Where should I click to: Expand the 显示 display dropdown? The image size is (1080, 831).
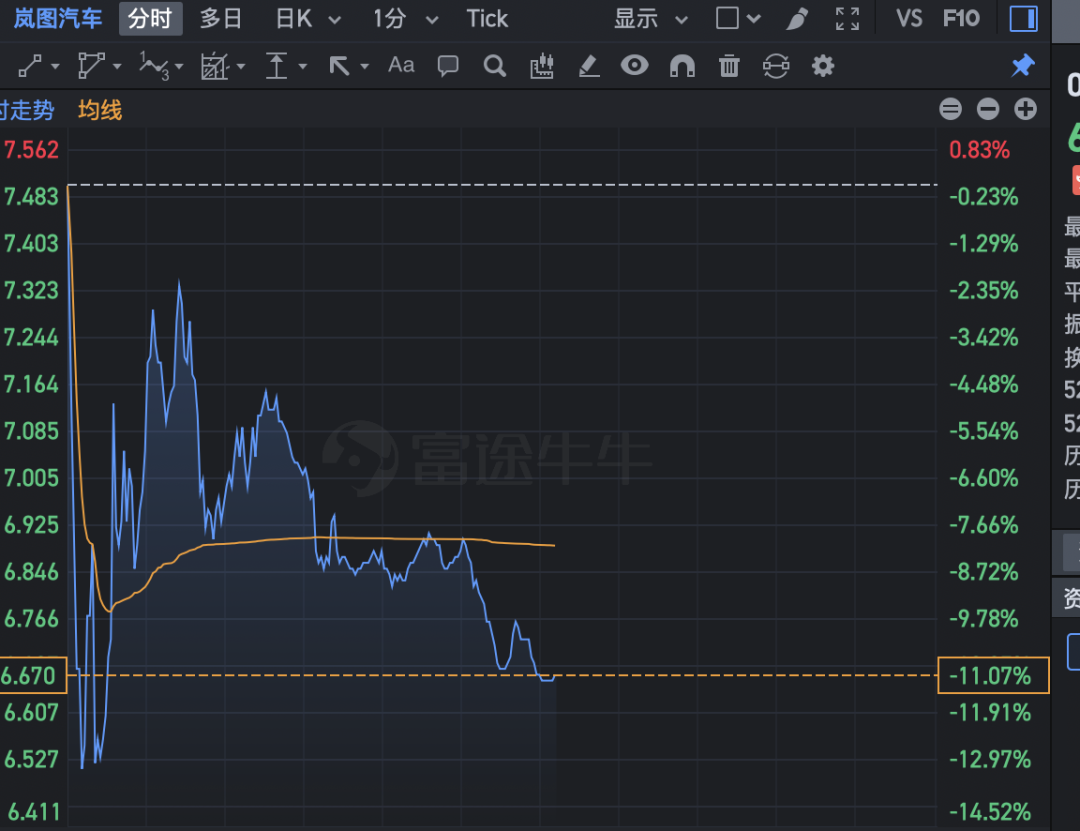coord(651,19)
